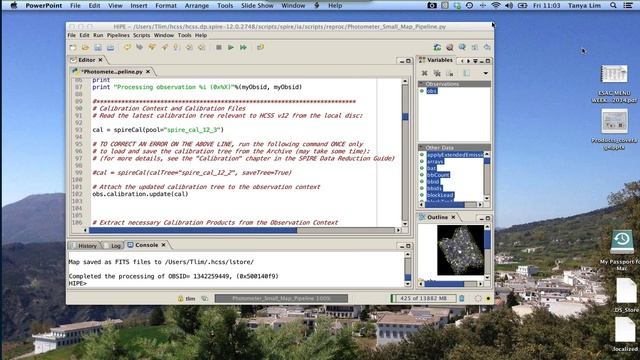The width and height of the screenshot is (640, 360).
Task: Click the editor vertical scrollbar
Action: (x=405, y=152)
